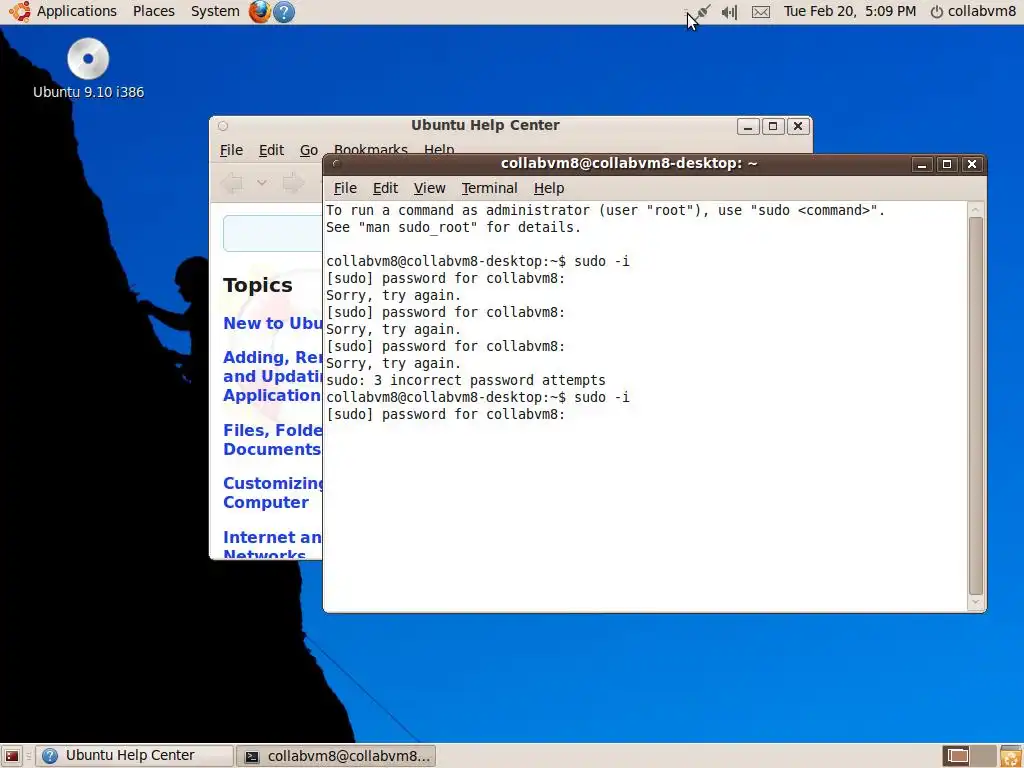Open the Terminal window's Edit menu

(385, 188)
